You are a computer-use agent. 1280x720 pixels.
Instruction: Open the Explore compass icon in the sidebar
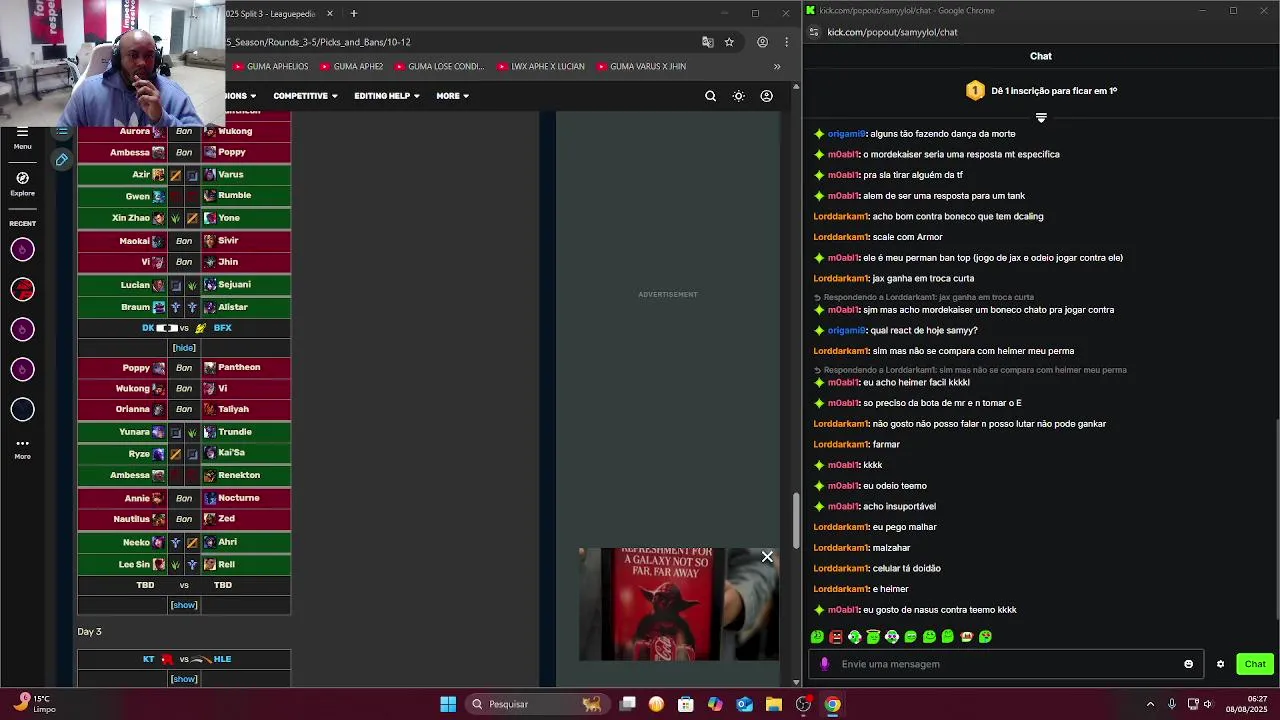(x=22, y=178)
